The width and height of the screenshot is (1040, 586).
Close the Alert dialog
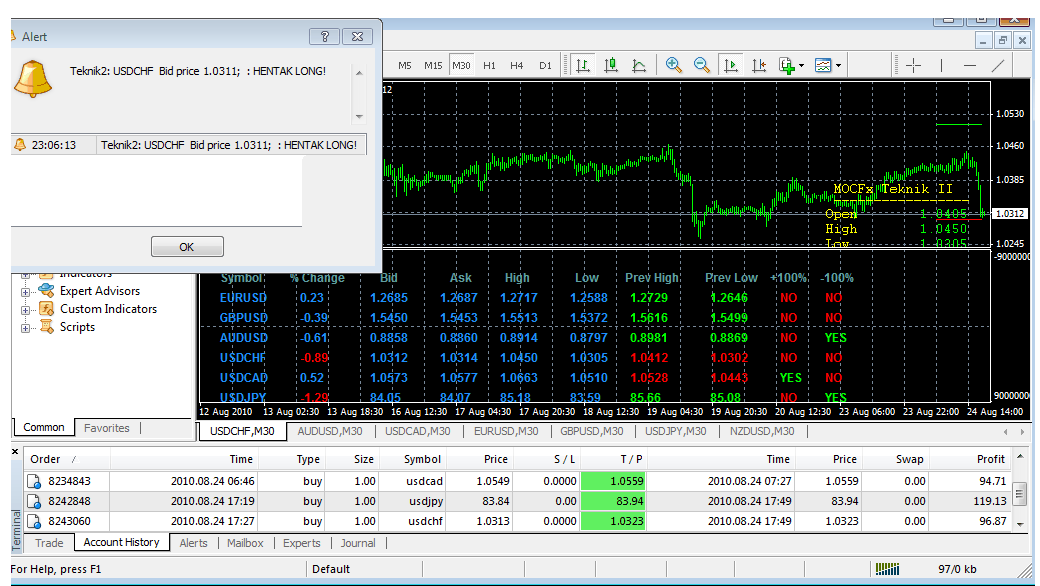358,36
